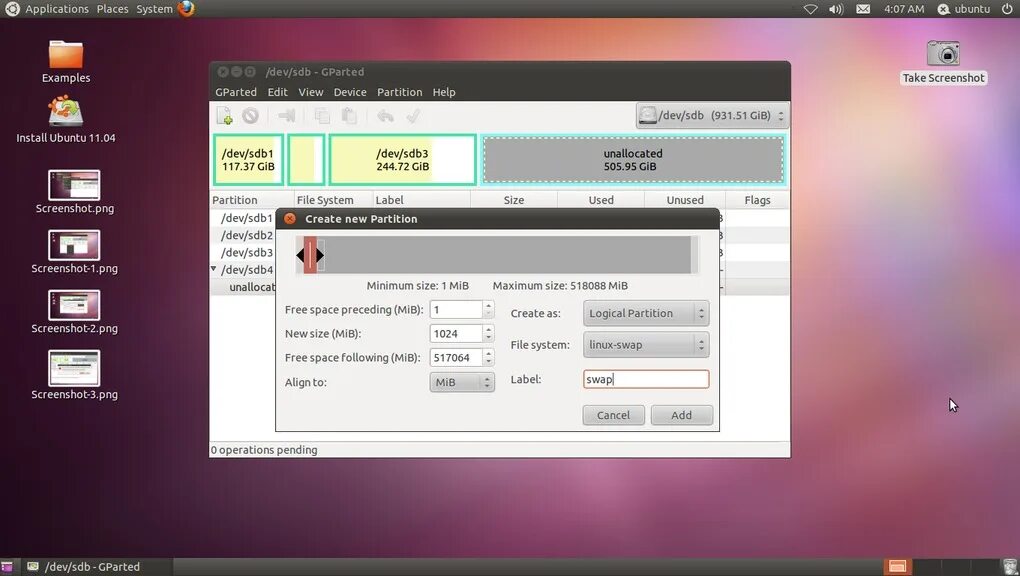The image size is (1020, 576).
Task: Open the Edit menu
Action: (x=277, y=92)
